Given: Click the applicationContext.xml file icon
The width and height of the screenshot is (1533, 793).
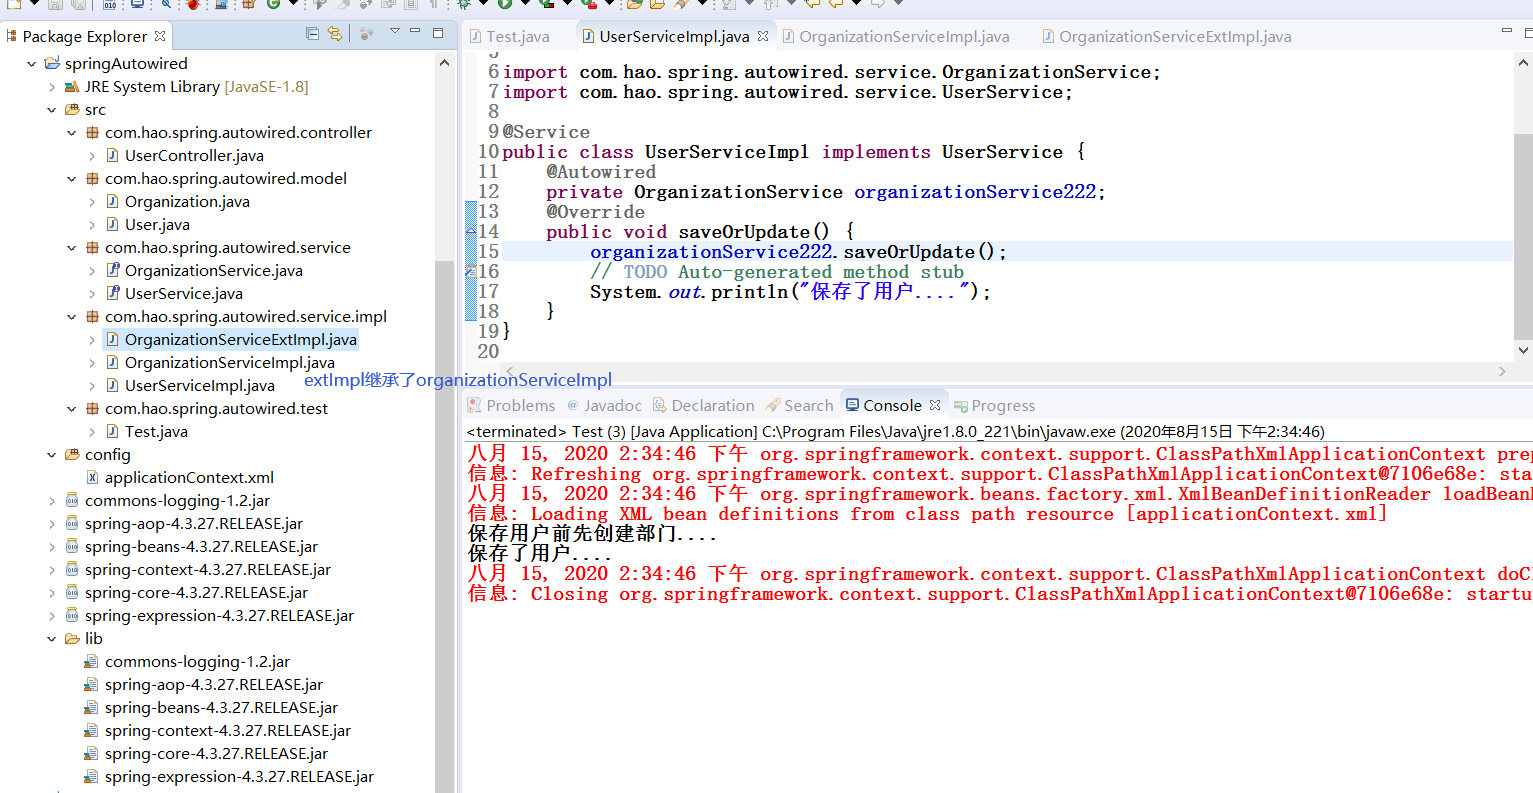Looking at the screenshot, I should coord(92,478).
